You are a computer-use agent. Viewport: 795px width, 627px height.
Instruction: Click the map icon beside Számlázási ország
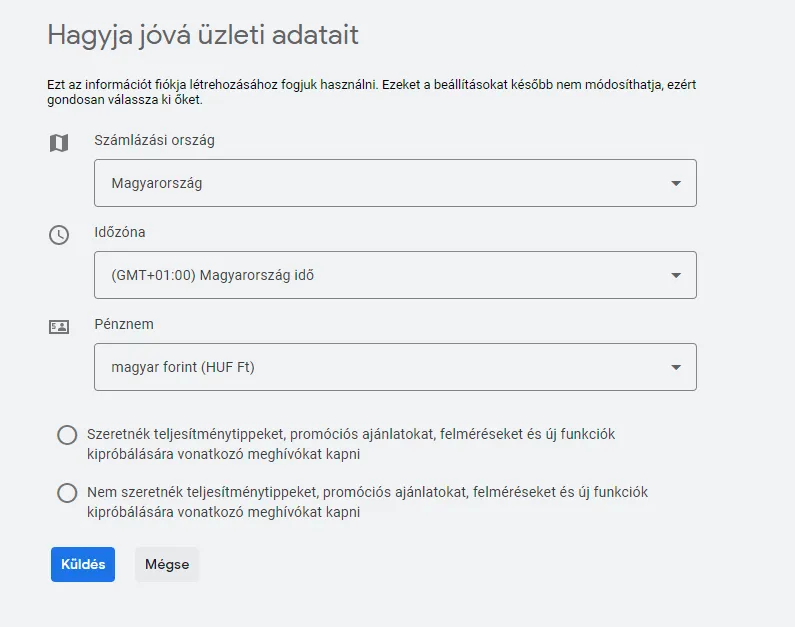(59, 143)
